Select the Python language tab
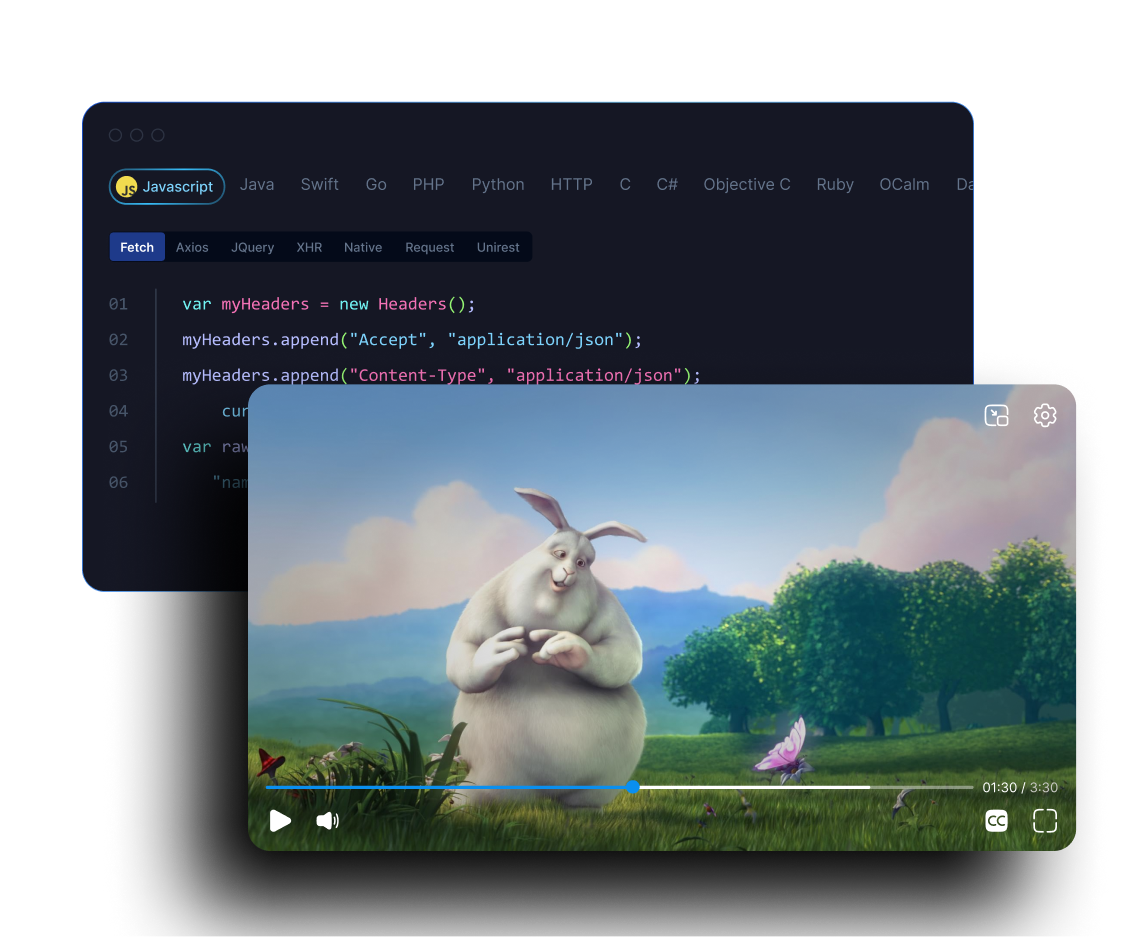Screen dimensions: 1136x937 (x=498, y=185)
